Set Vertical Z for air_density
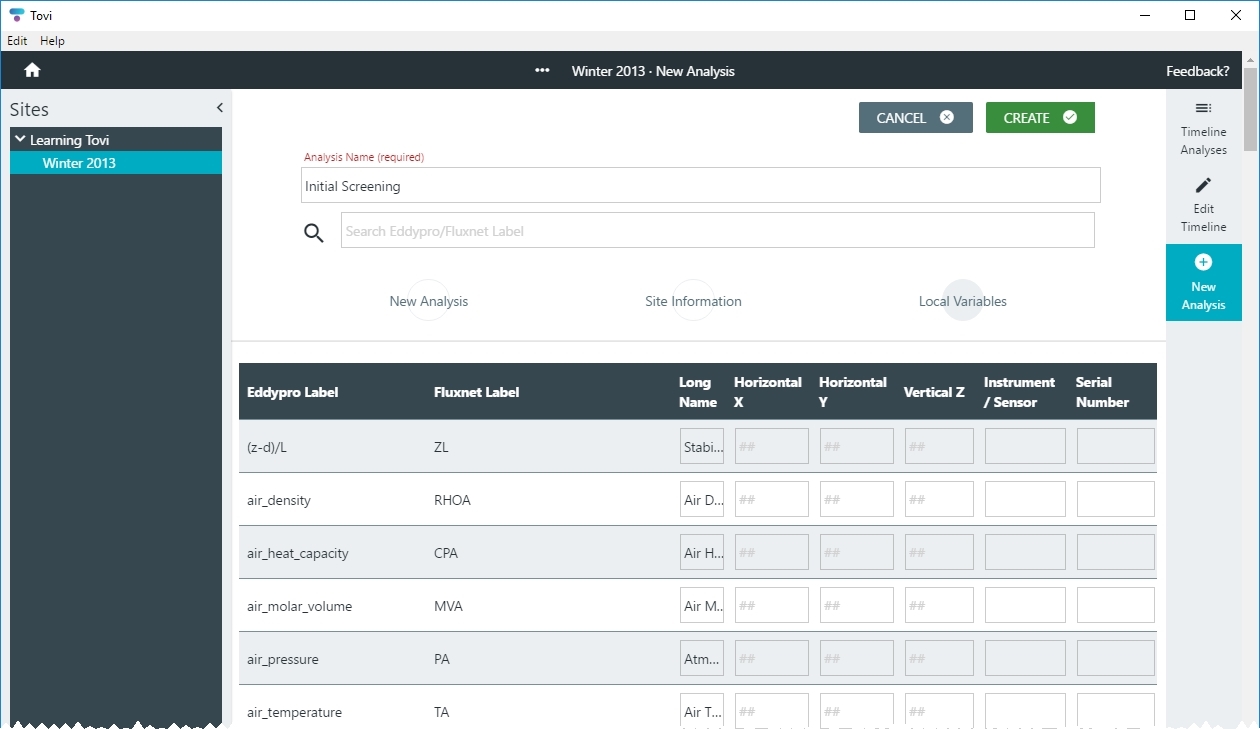This screenshot has height=729, width=1260. 939,499
